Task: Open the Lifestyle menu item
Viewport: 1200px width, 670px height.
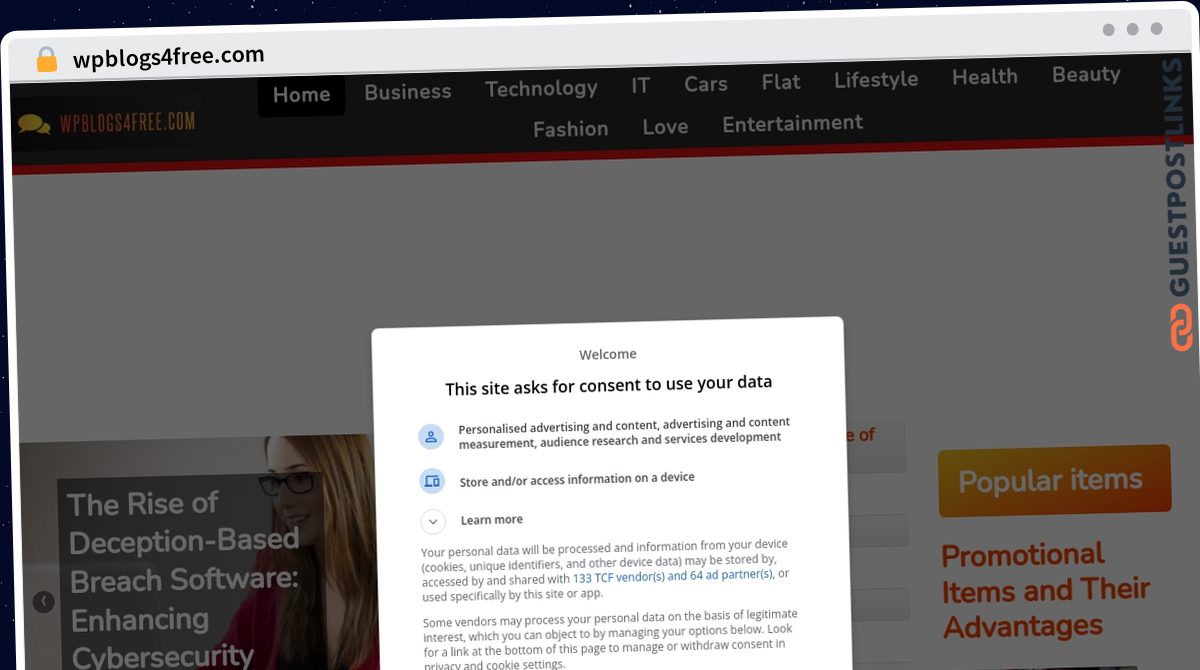Action: click(x=876, y=80)
